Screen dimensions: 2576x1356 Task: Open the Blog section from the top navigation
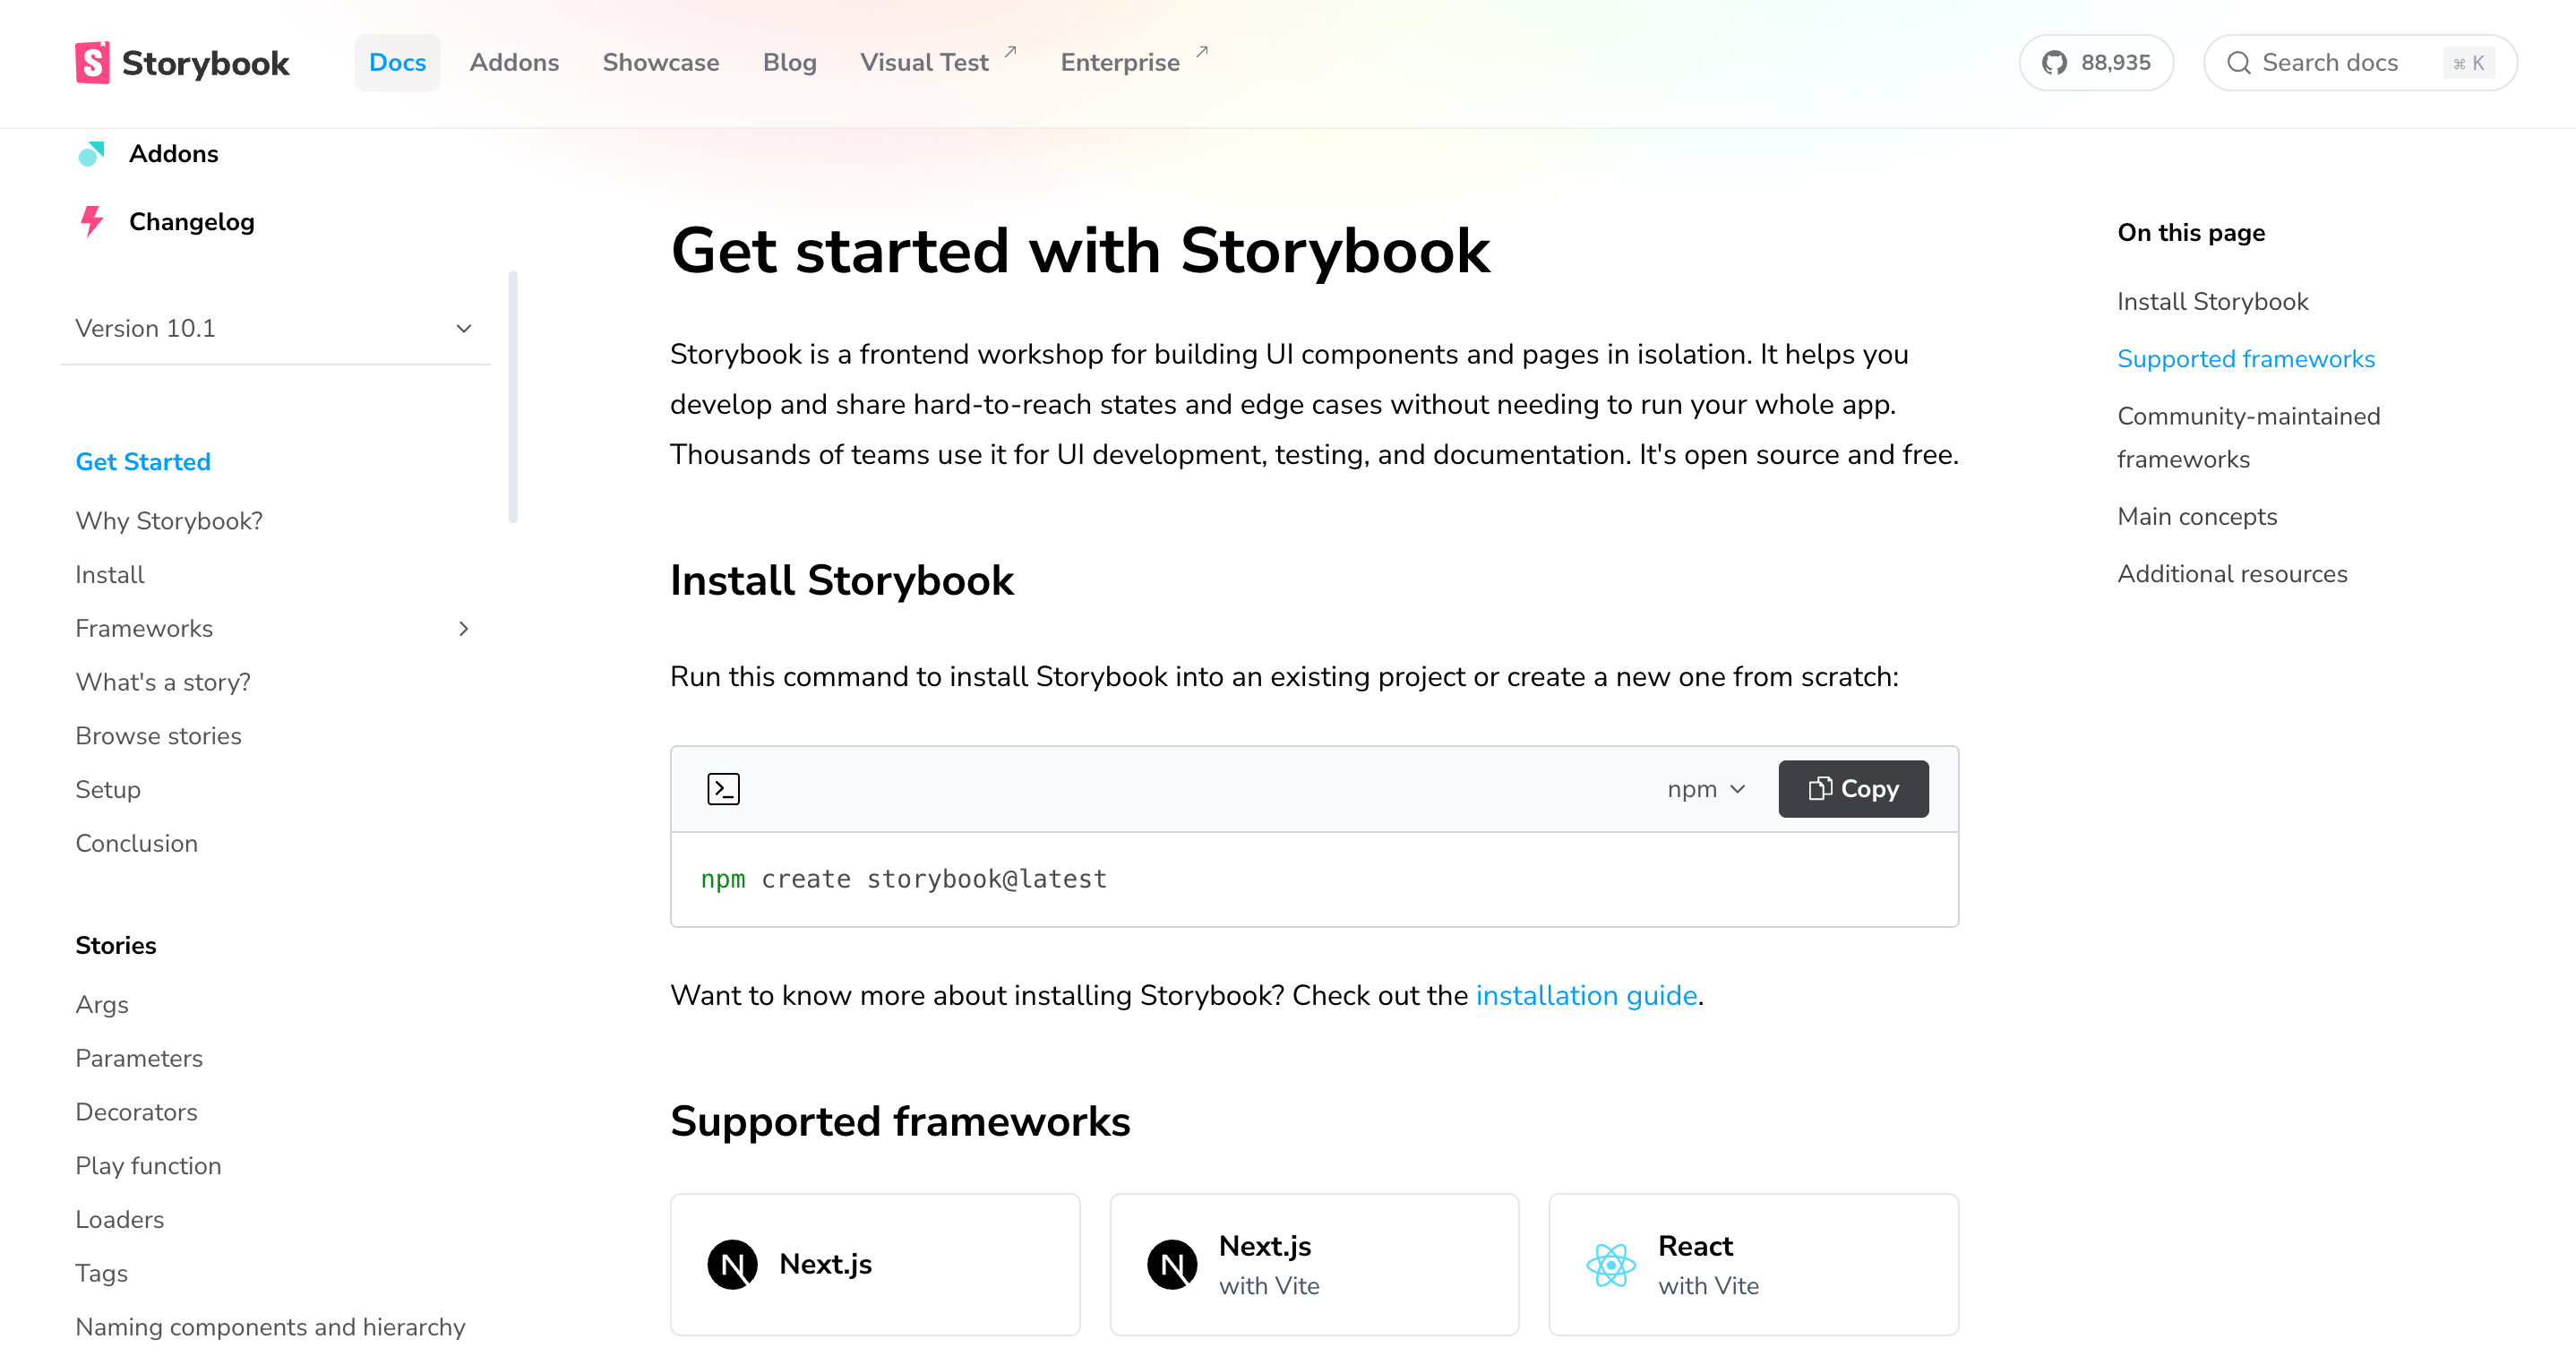pyautogui.click(x=789, y=62)
